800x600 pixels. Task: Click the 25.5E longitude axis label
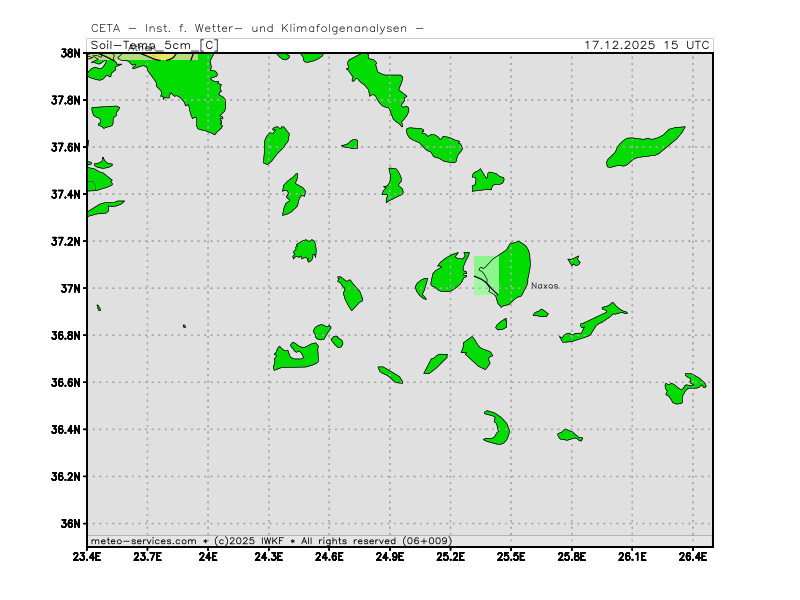coord(511,556)
